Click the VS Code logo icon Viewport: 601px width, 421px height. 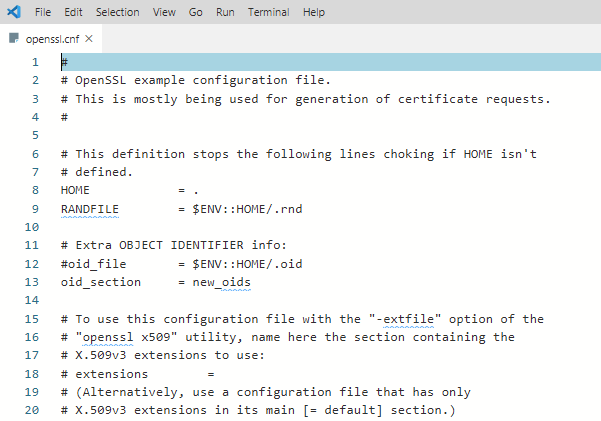tap(14, 12)
